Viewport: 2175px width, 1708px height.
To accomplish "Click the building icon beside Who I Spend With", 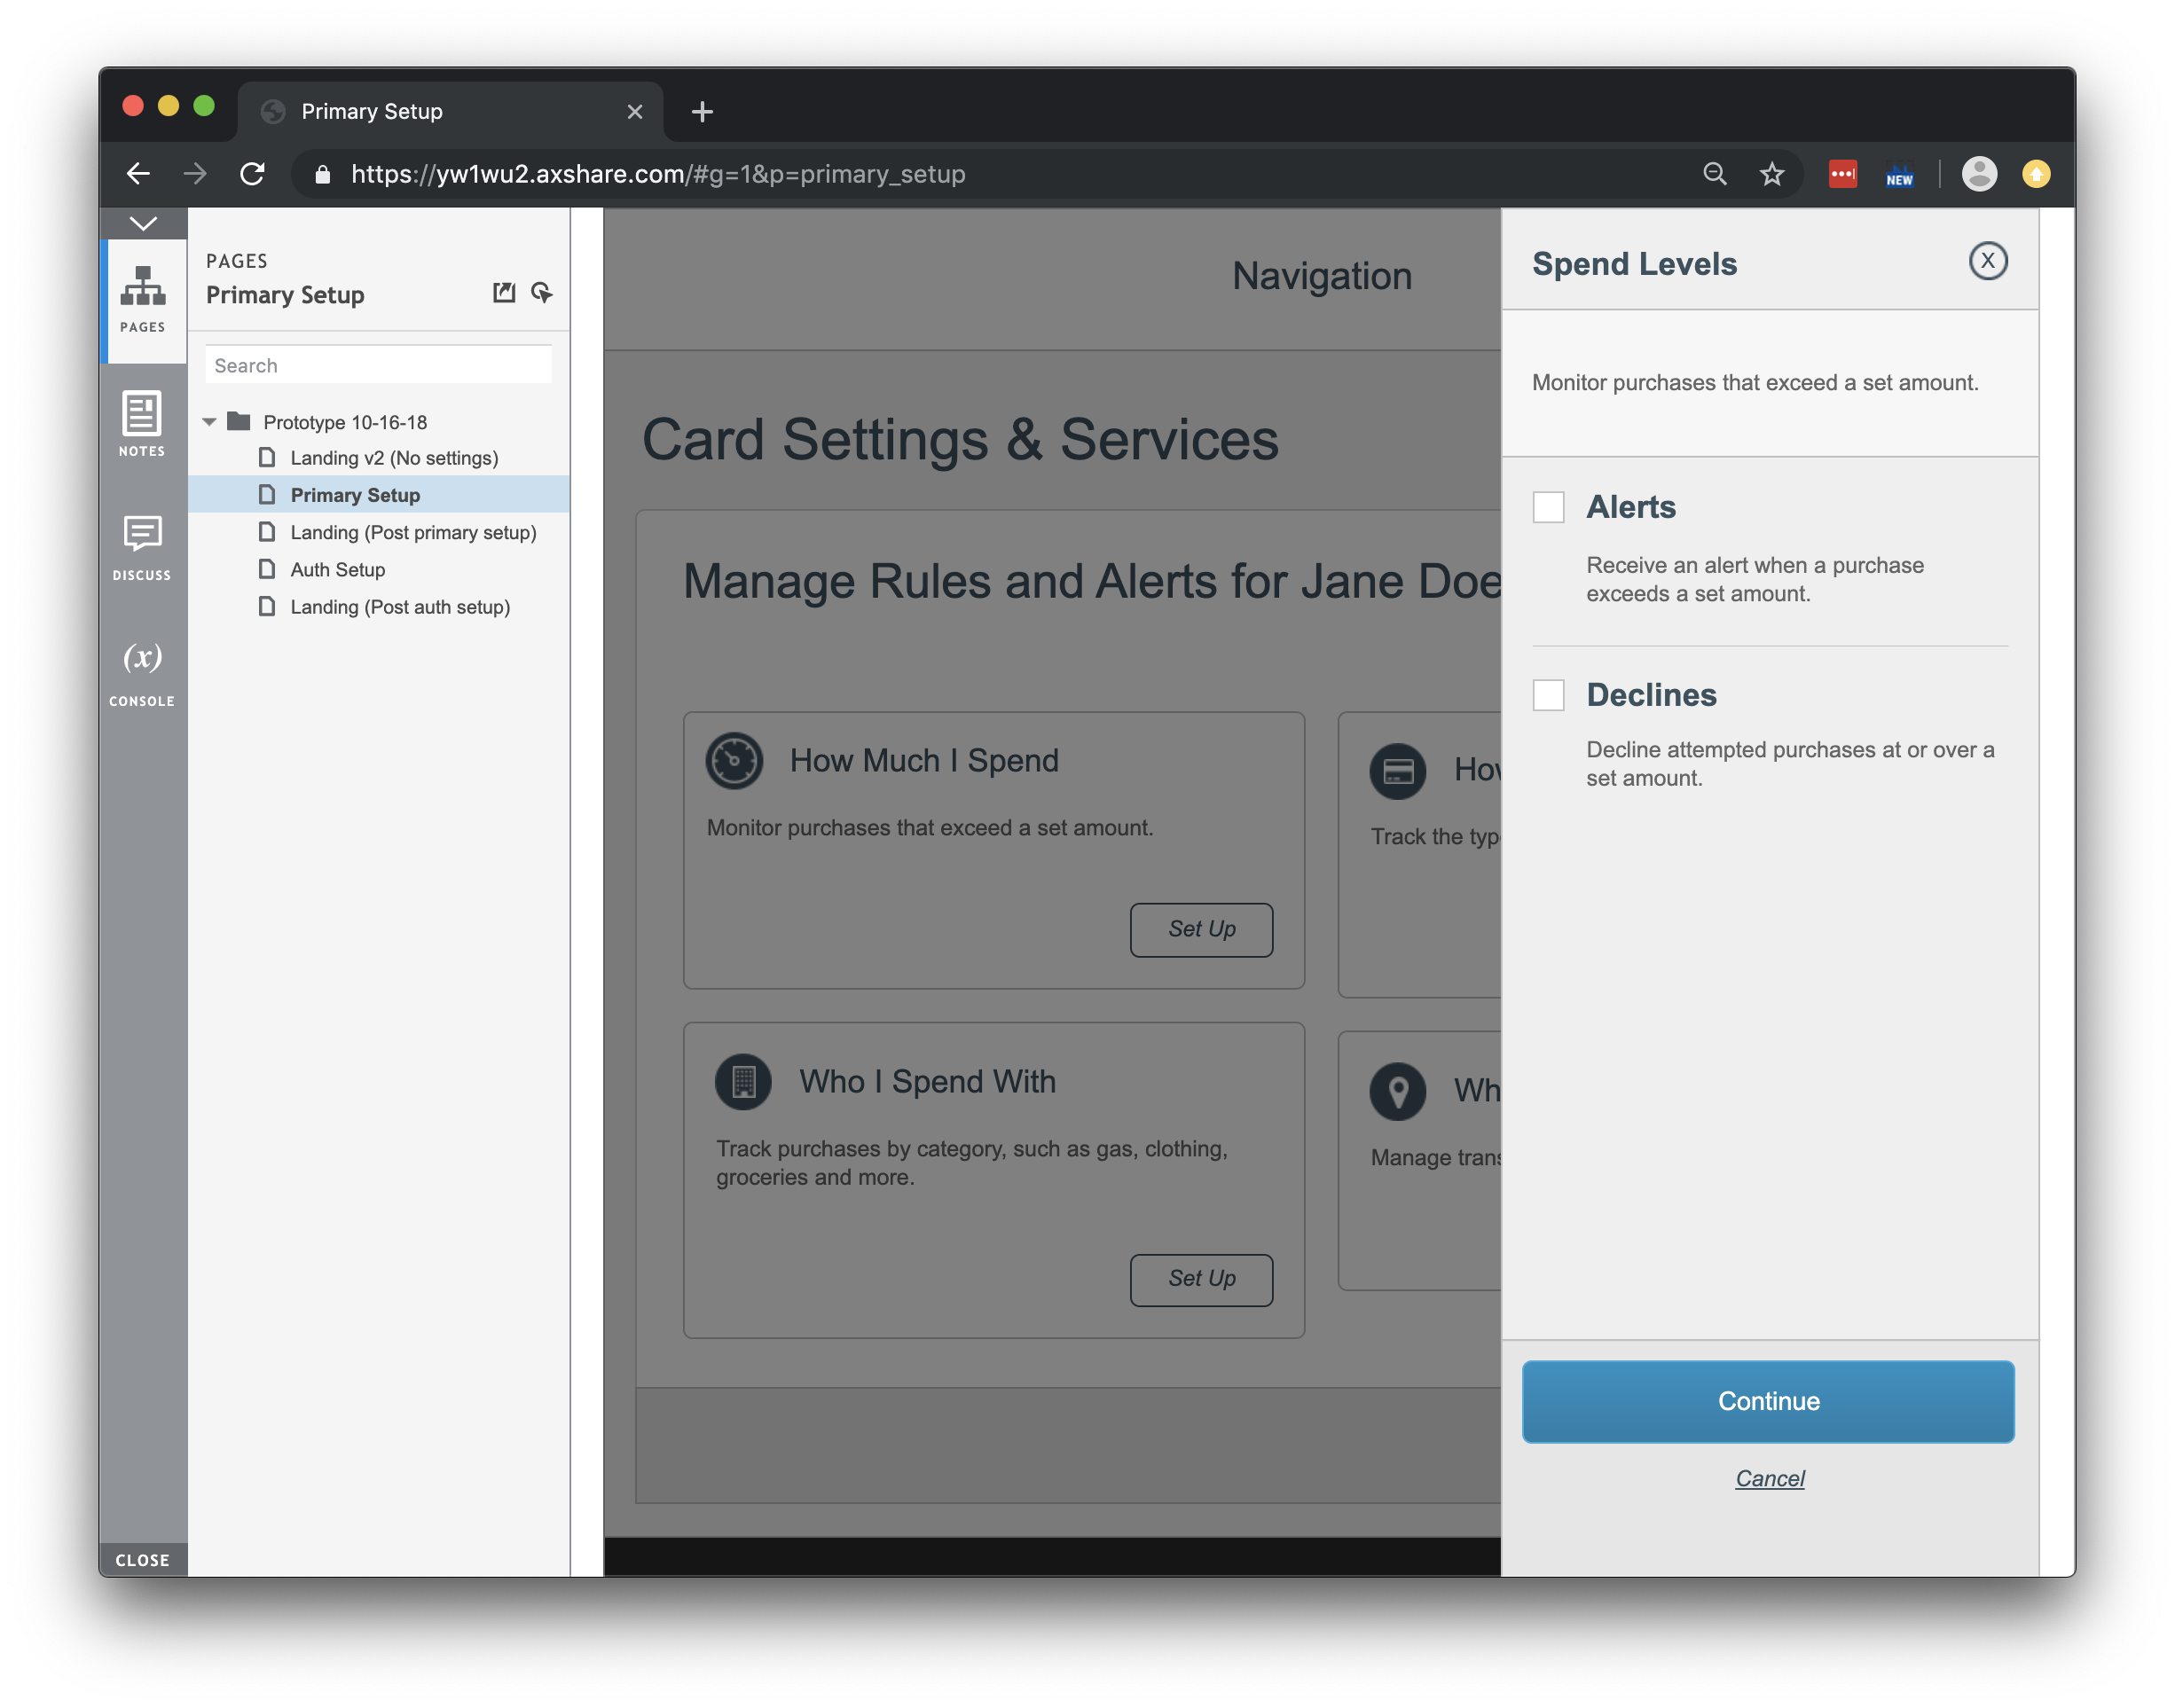I will (743, 1082).
